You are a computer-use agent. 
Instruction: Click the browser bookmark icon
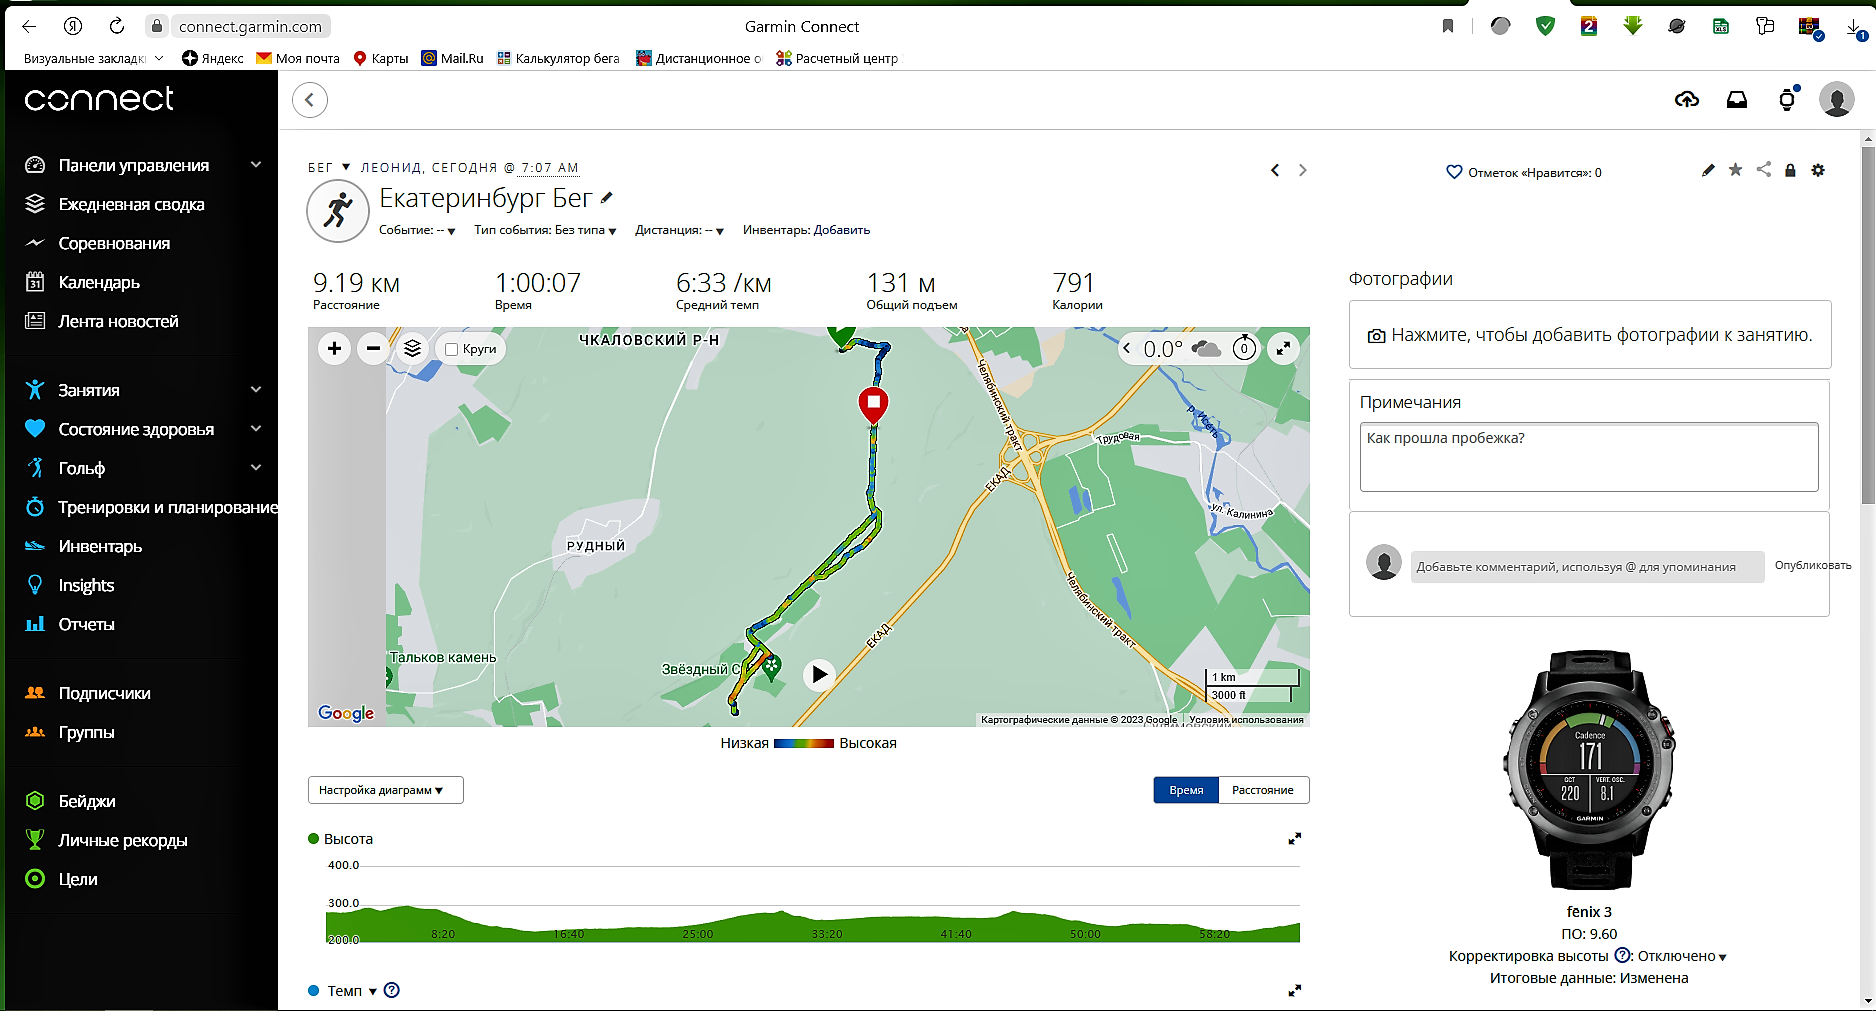click(1448, 26)
